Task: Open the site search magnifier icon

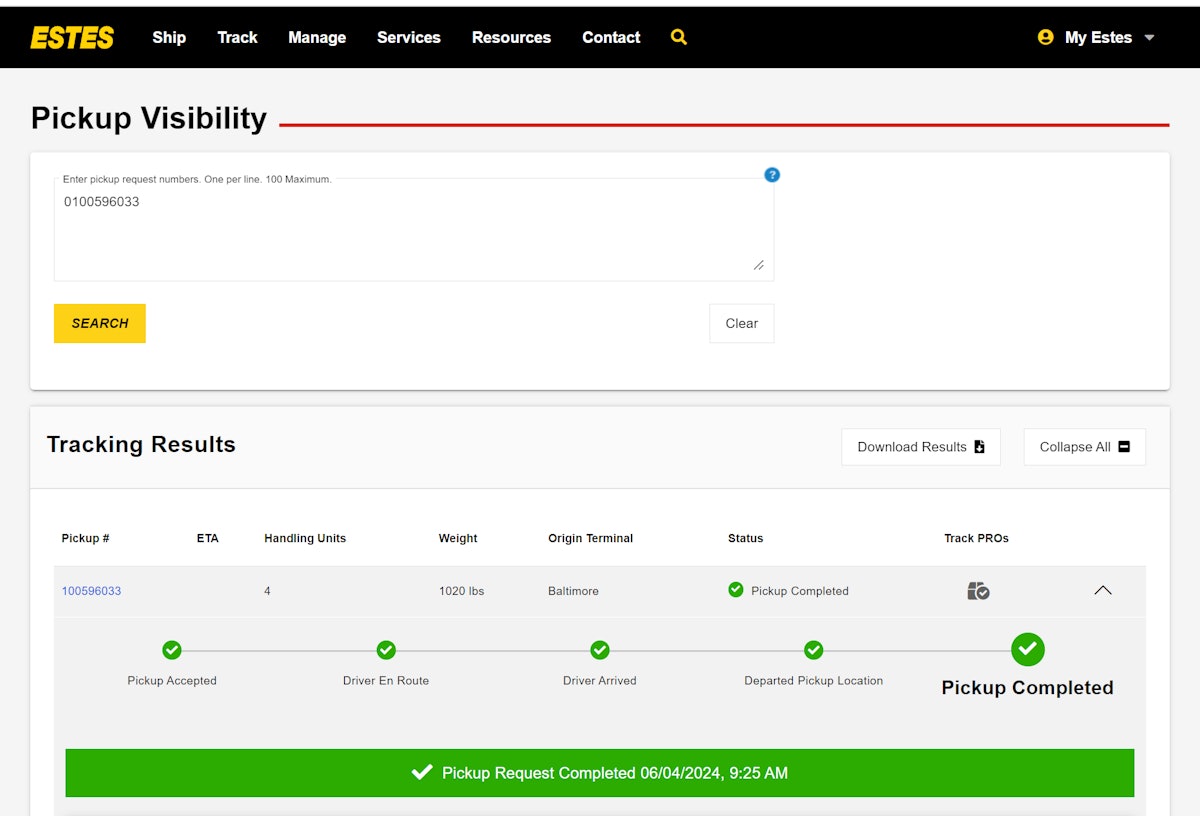Action: coord(679,37)
